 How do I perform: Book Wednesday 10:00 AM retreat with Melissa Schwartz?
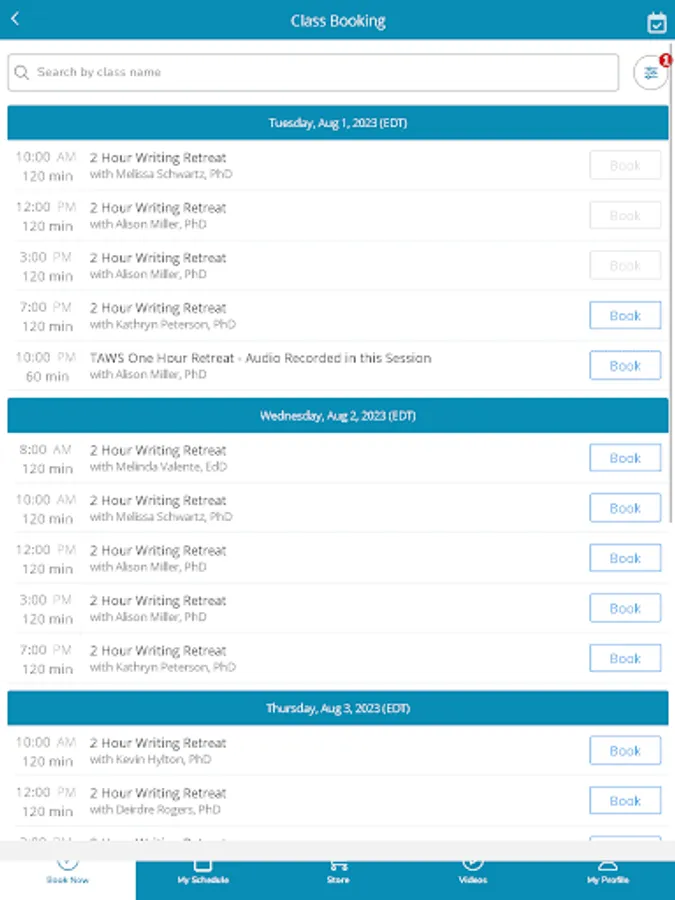(625, 508)
